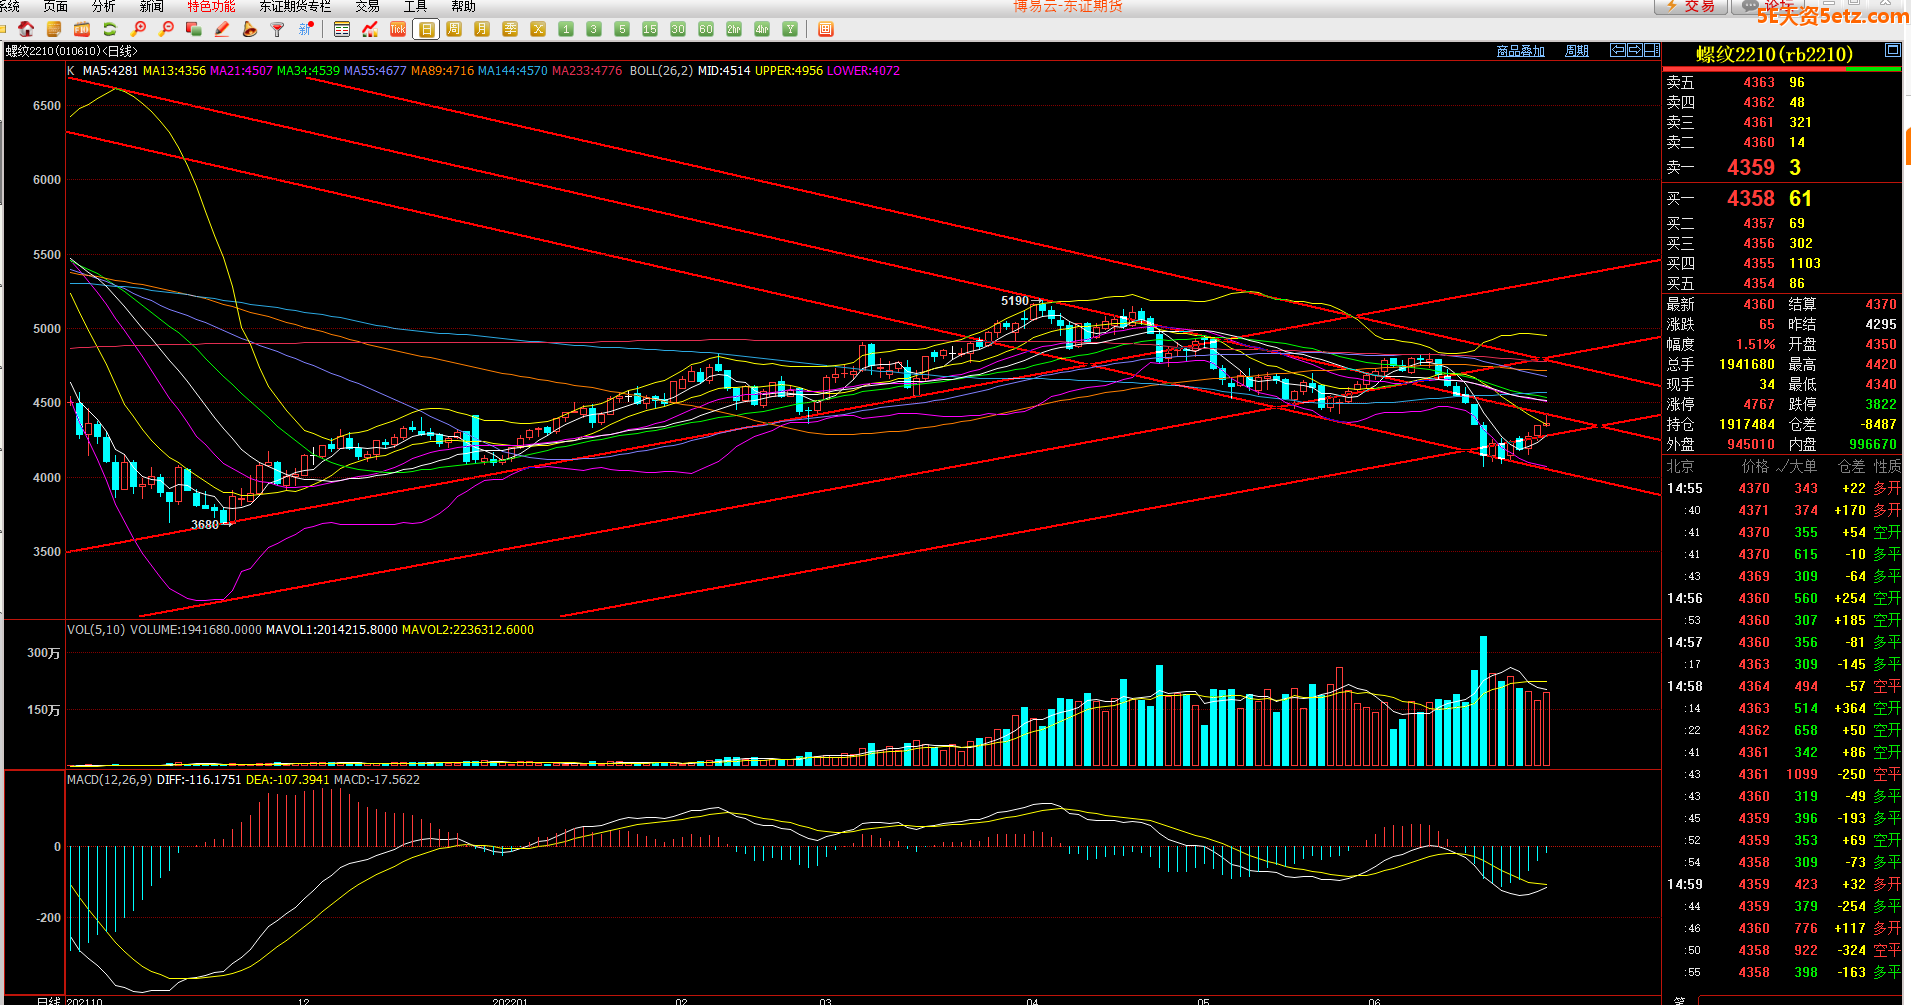The height and width of the screenshot is (1005, 1911).
Task: Select the red pencil drawing tool
Action: point(222,29)
